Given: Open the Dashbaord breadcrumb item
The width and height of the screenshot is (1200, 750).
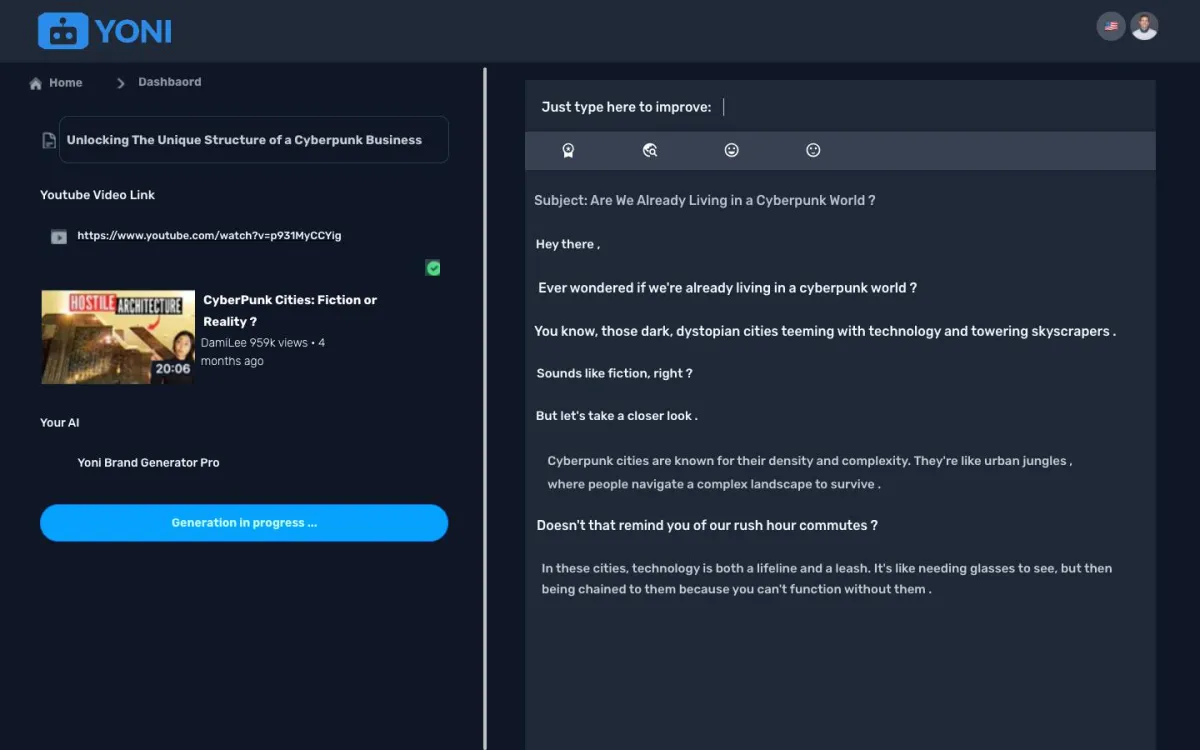Looking at the screenshot, I should coord(169,82).
